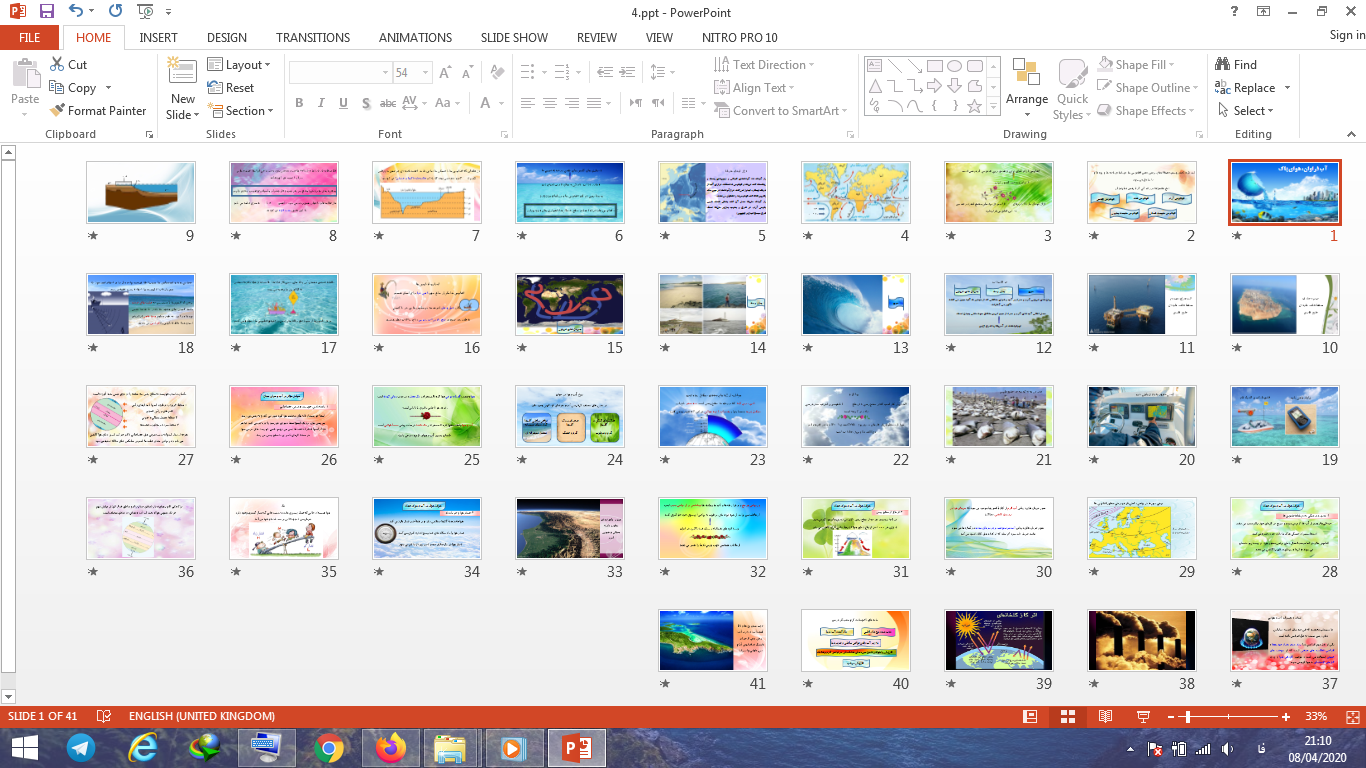Click the Reset button in Slides group

[x=231, y=88]
